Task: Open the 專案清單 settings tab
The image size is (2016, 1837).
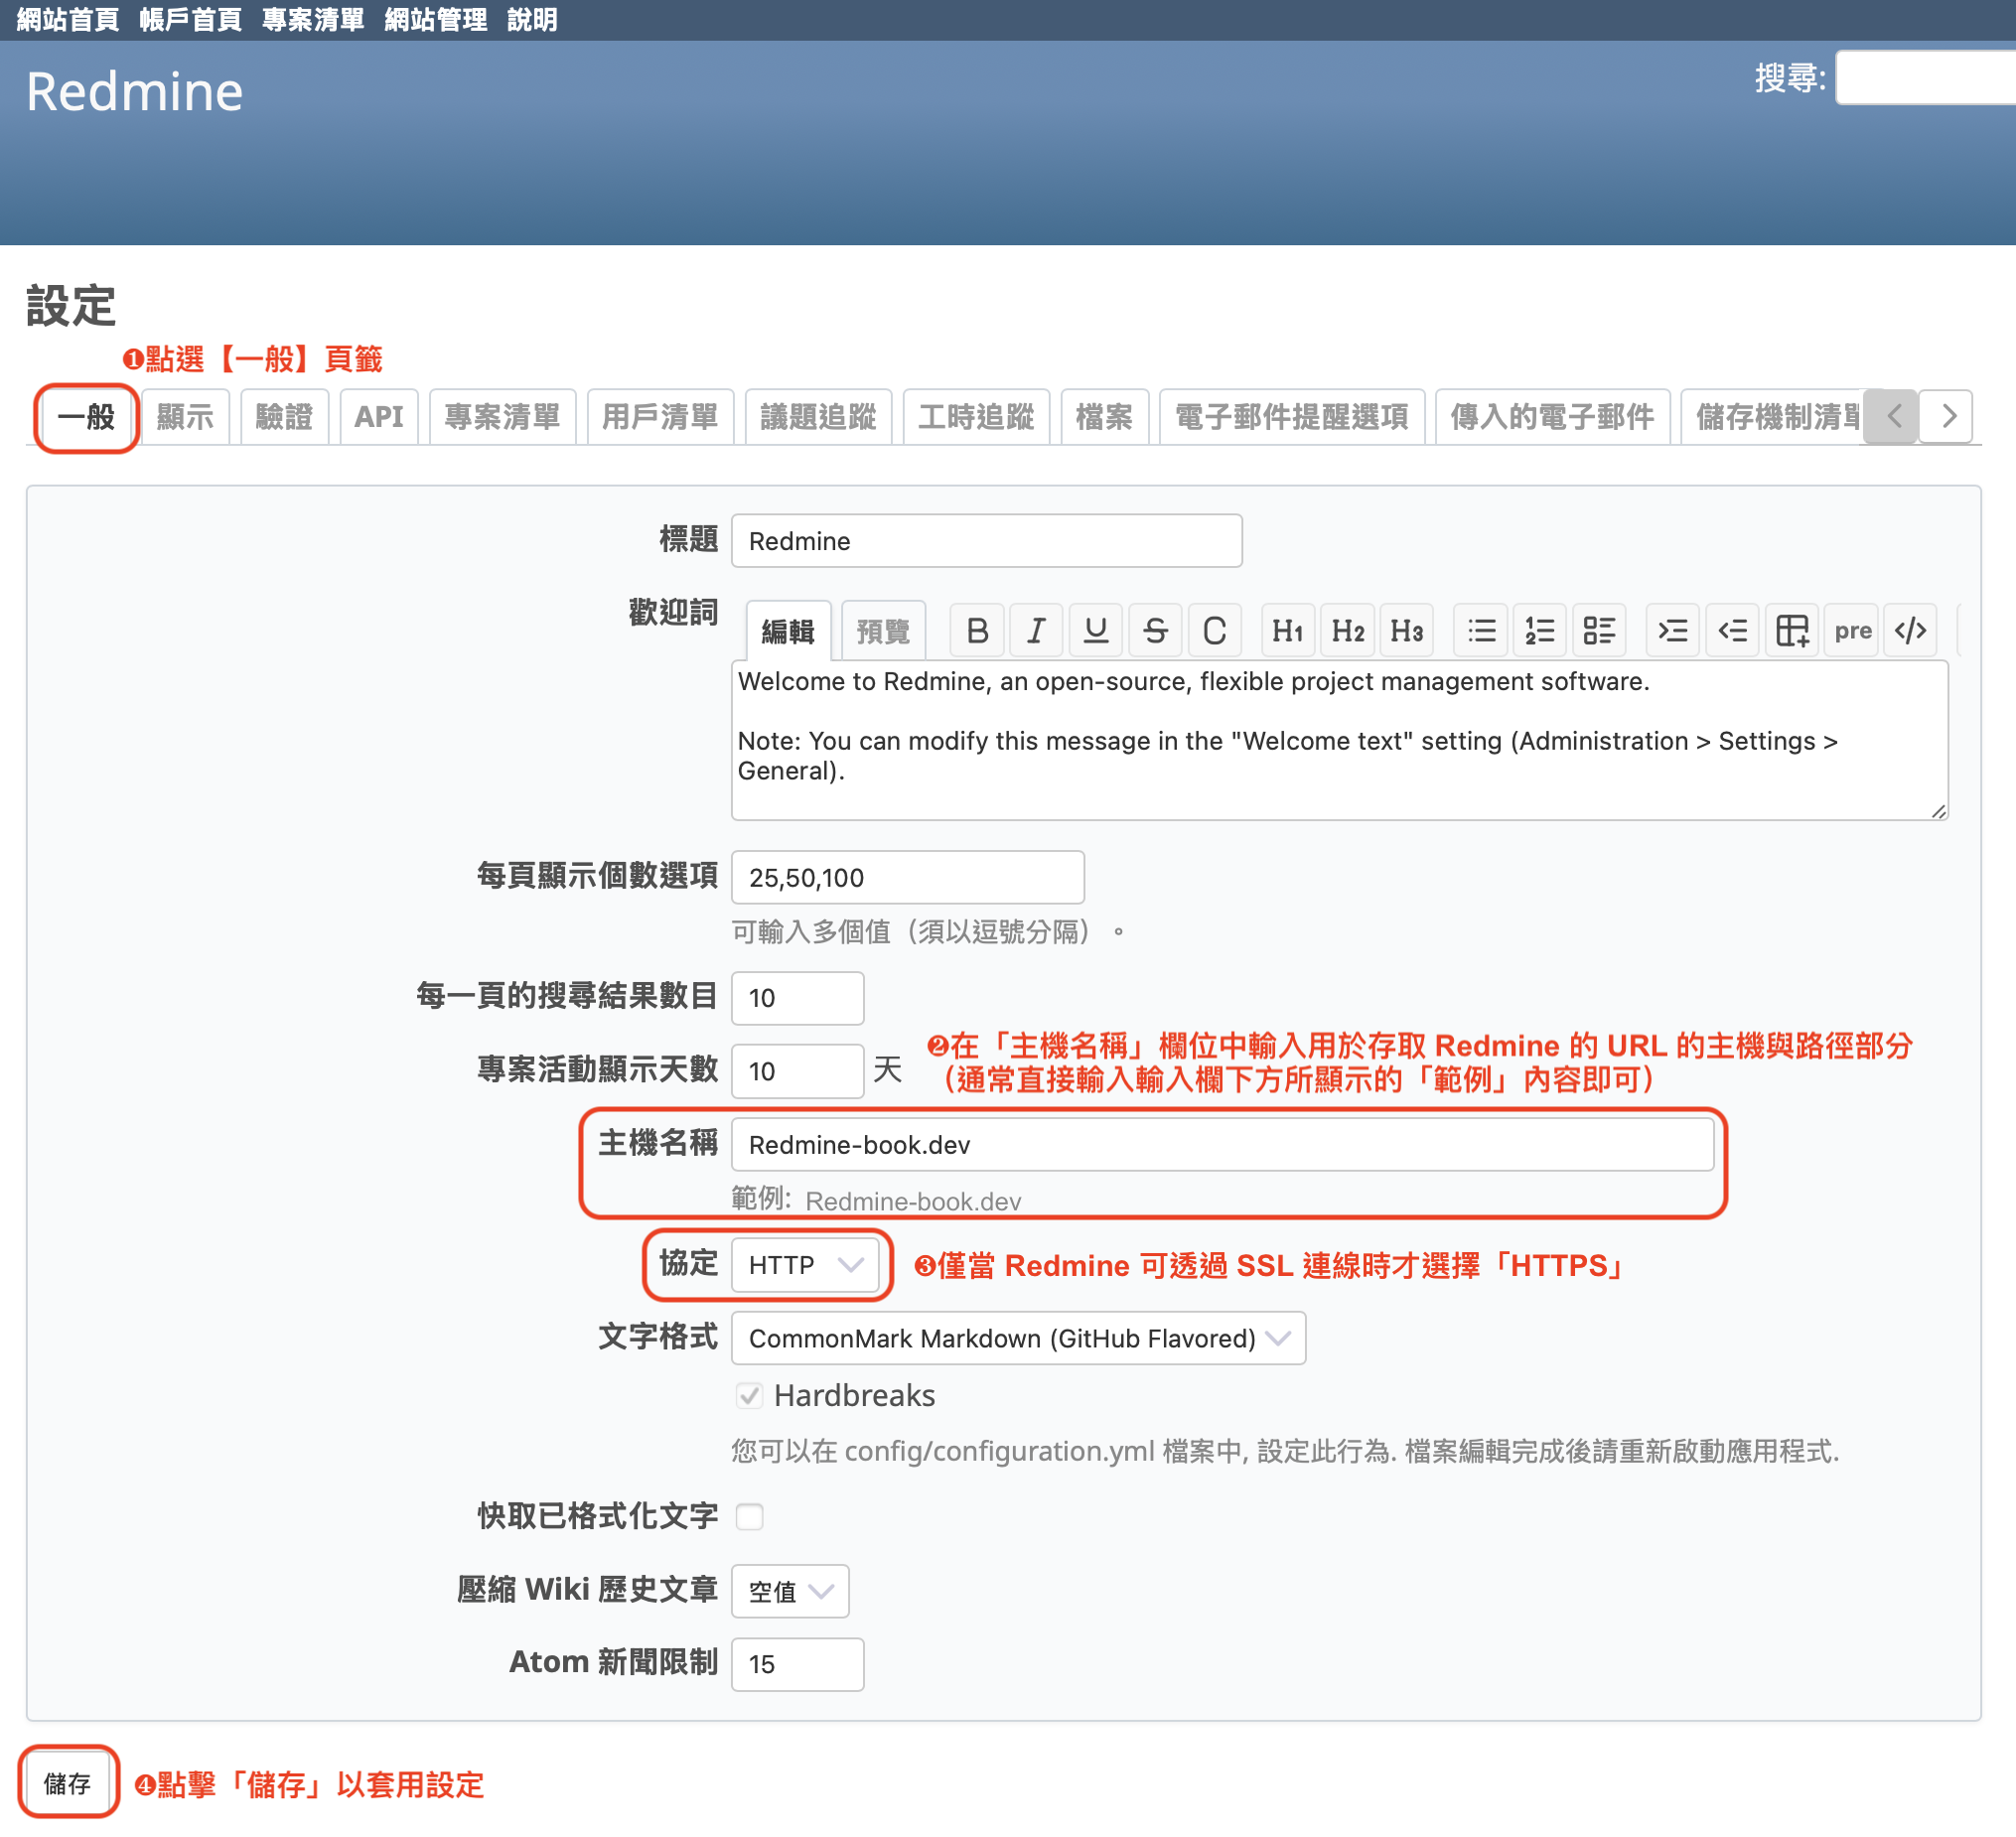Action: (x=502, y=417)
